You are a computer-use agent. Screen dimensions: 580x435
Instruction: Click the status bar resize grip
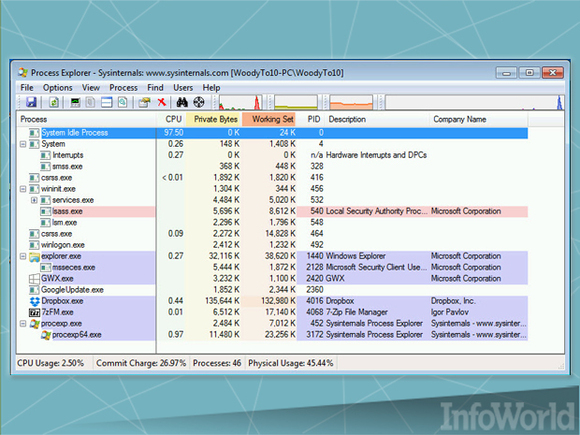coord(560,365)
